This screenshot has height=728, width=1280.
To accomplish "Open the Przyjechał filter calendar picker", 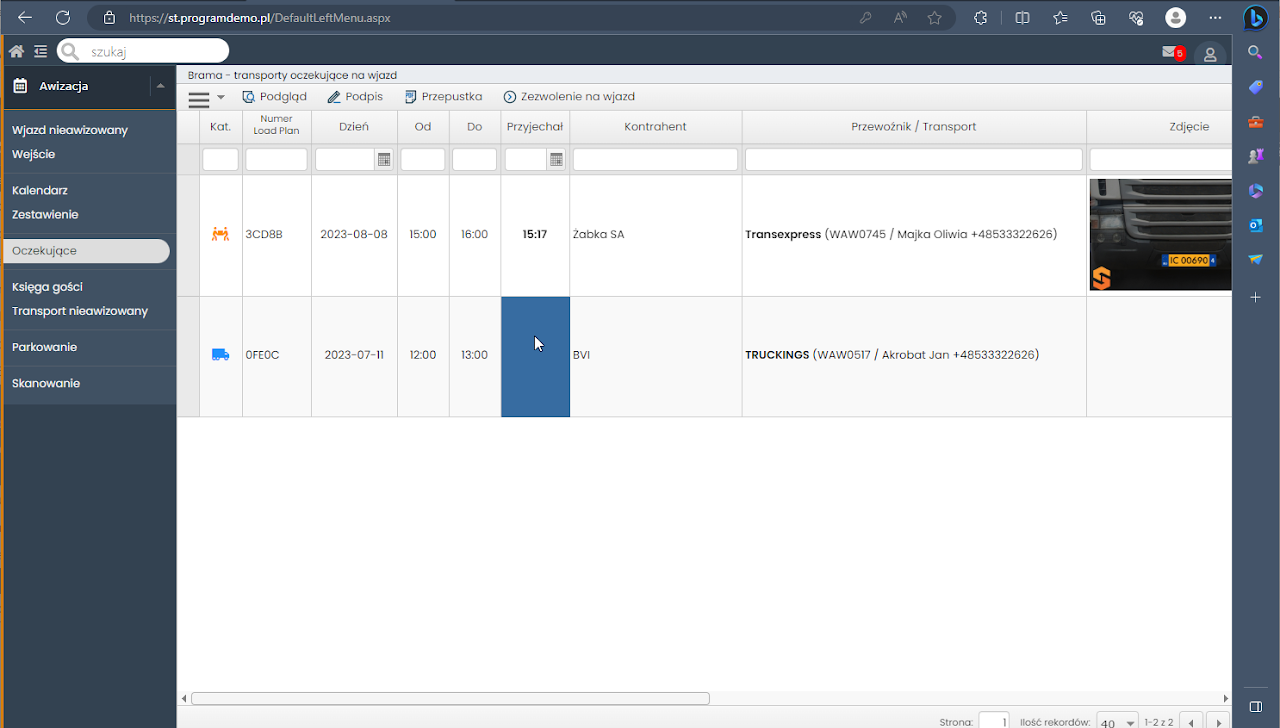I will [557, 160].
